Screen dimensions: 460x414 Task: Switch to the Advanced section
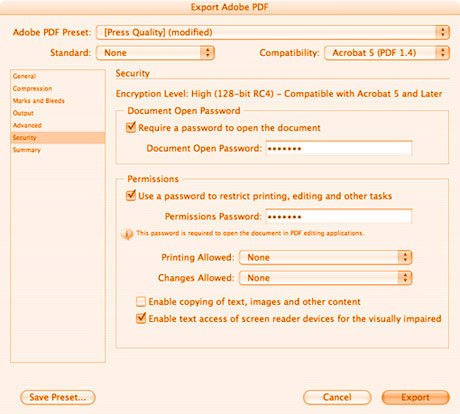point(58,125)
